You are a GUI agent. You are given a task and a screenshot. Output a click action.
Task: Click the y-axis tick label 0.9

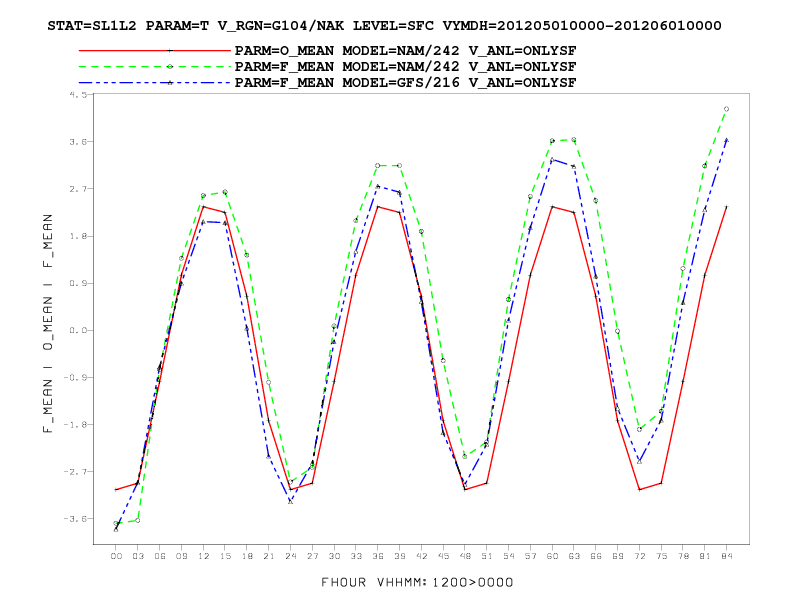point(79,283)
